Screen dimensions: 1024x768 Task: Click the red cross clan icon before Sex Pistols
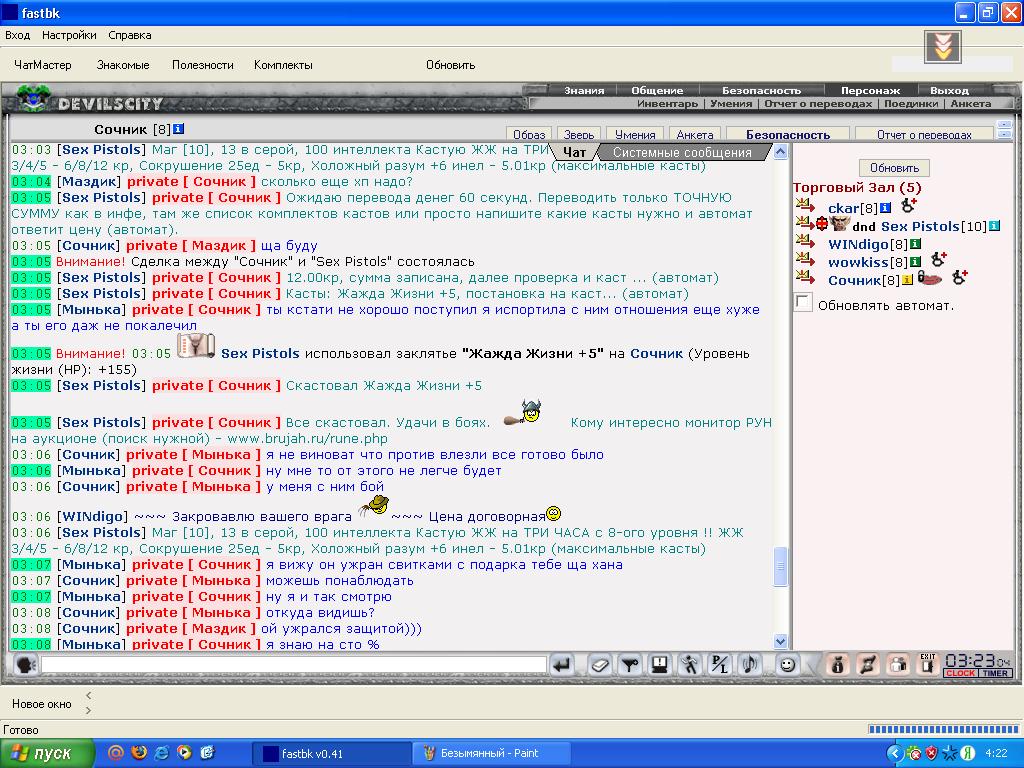coord(822,225)
